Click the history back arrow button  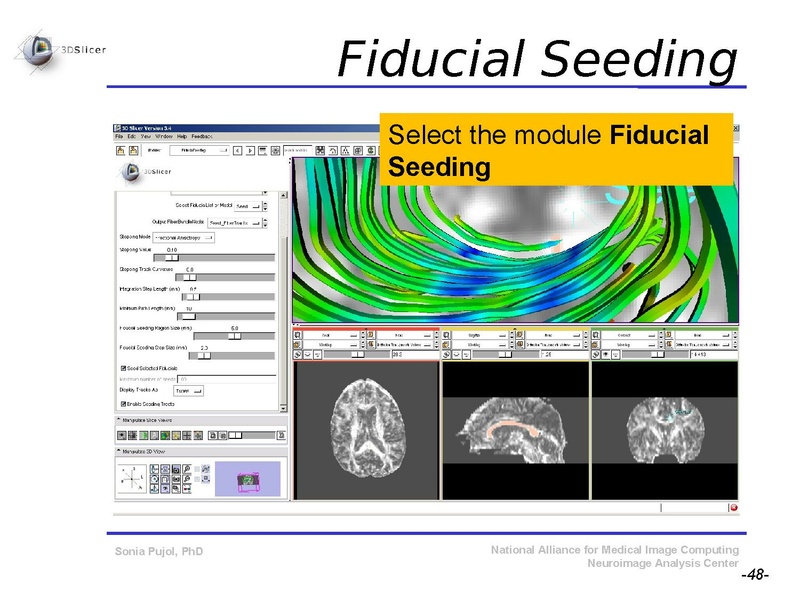tap(237, 149)
